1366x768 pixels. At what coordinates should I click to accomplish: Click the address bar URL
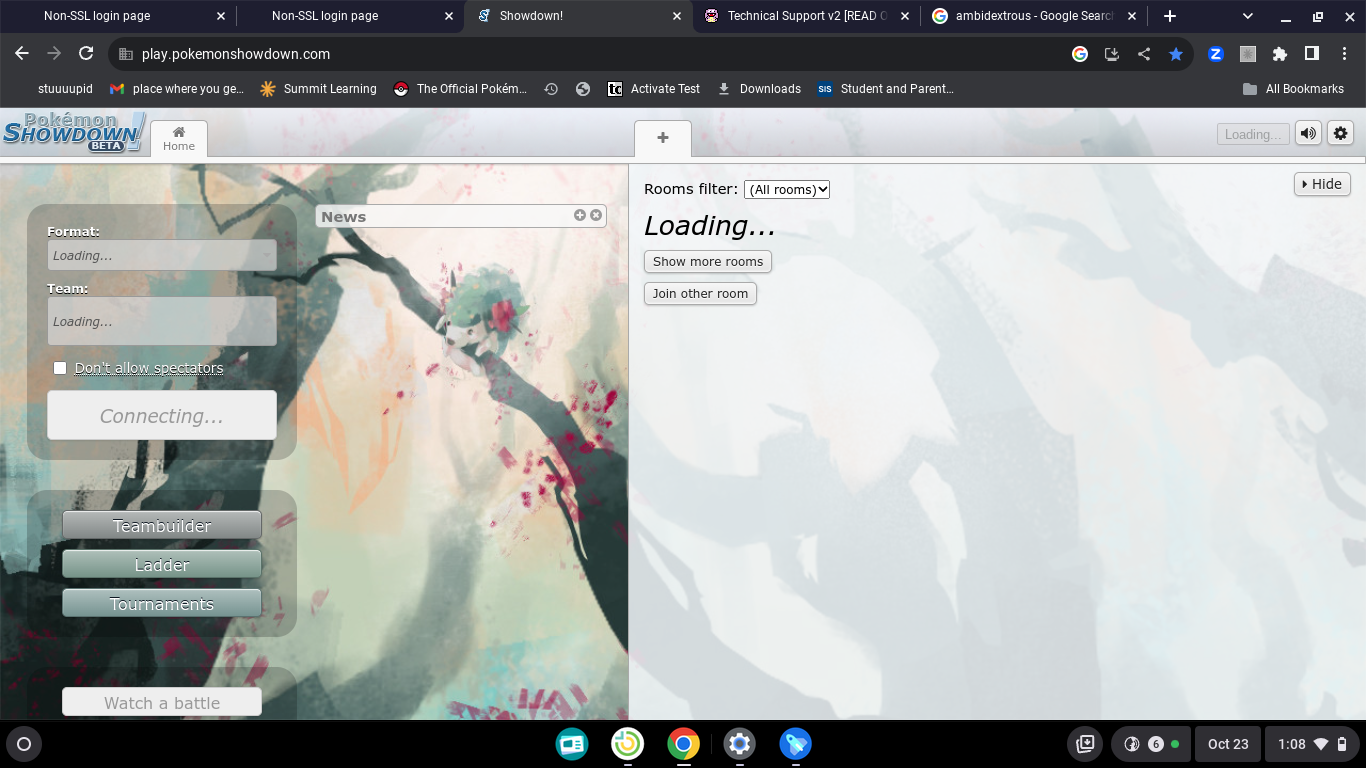(x=236, y=54)
